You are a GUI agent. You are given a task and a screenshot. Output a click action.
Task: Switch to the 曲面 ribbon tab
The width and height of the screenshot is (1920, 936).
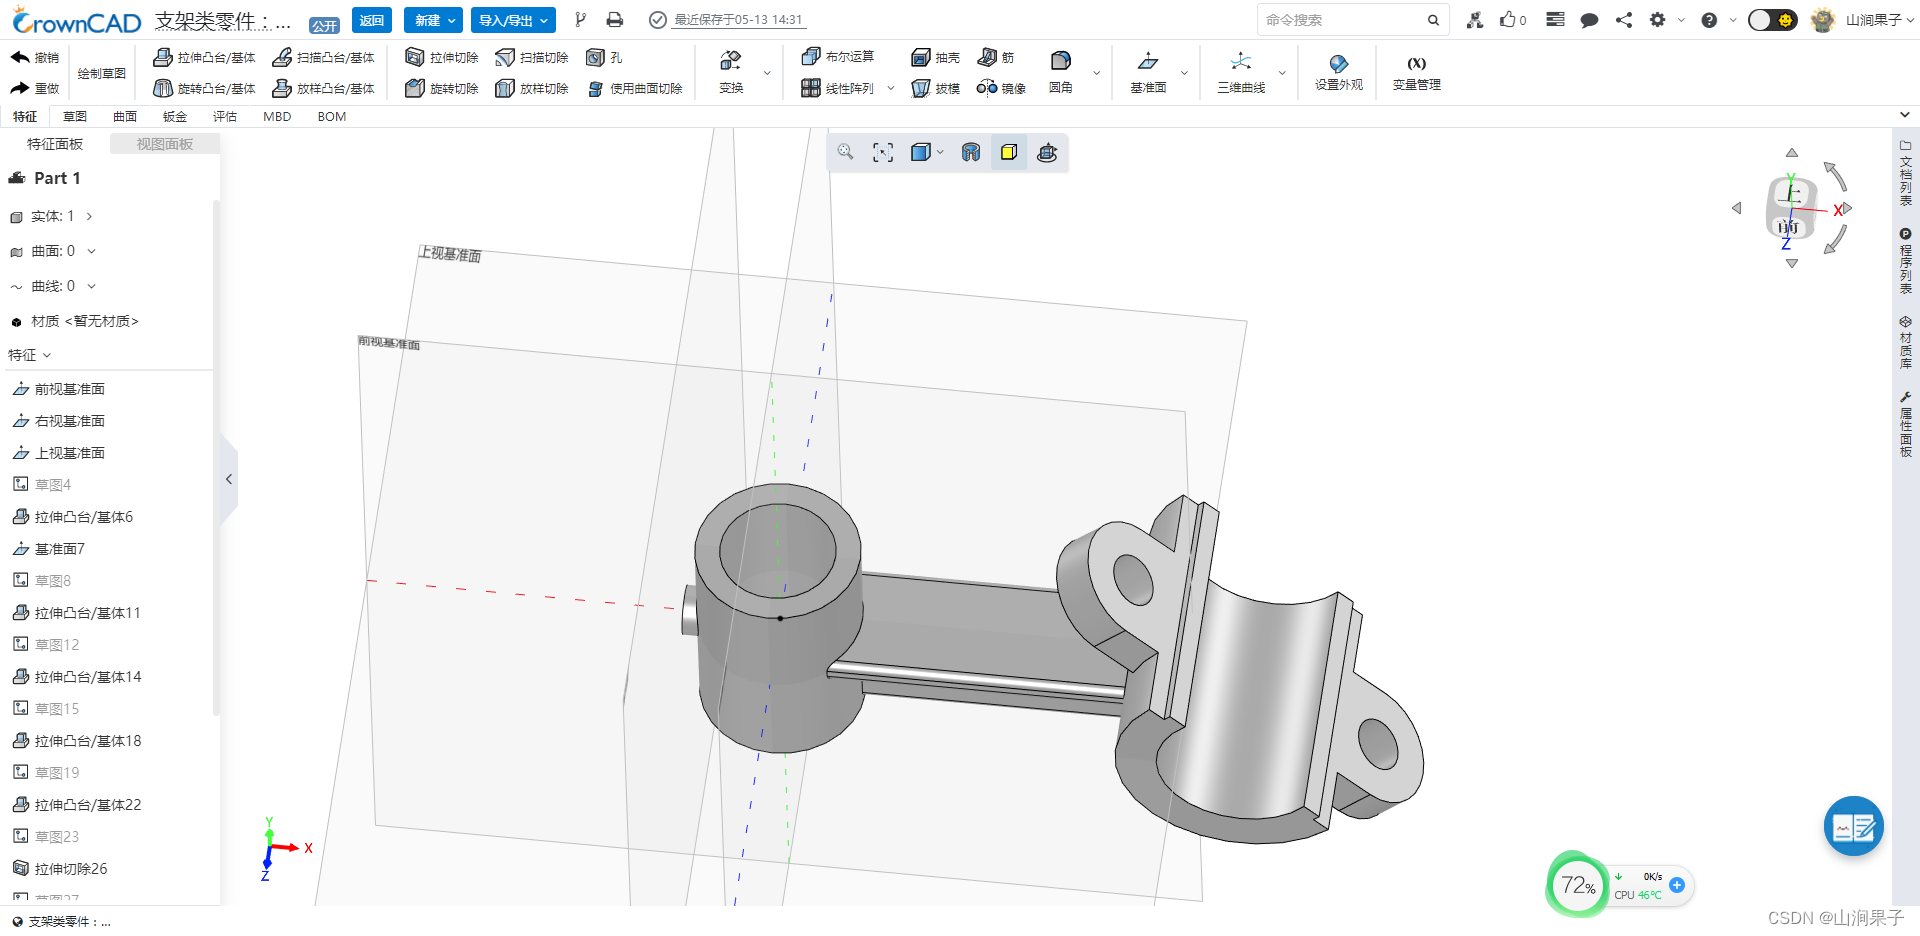pyautogui.click(x=125, y=117)
